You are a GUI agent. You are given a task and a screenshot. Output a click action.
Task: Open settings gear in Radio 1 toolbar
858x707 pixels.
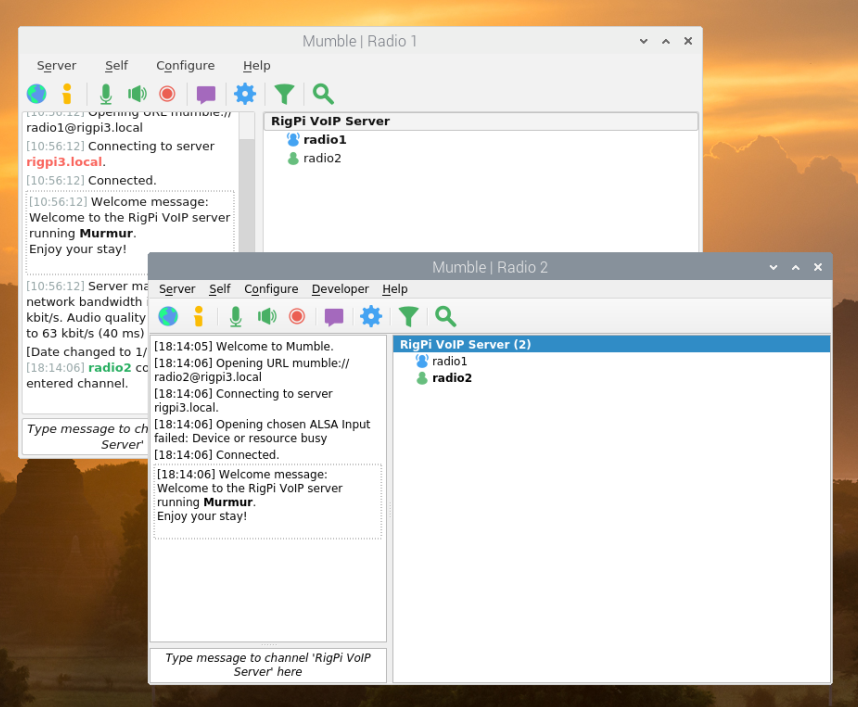coord(245,94)
